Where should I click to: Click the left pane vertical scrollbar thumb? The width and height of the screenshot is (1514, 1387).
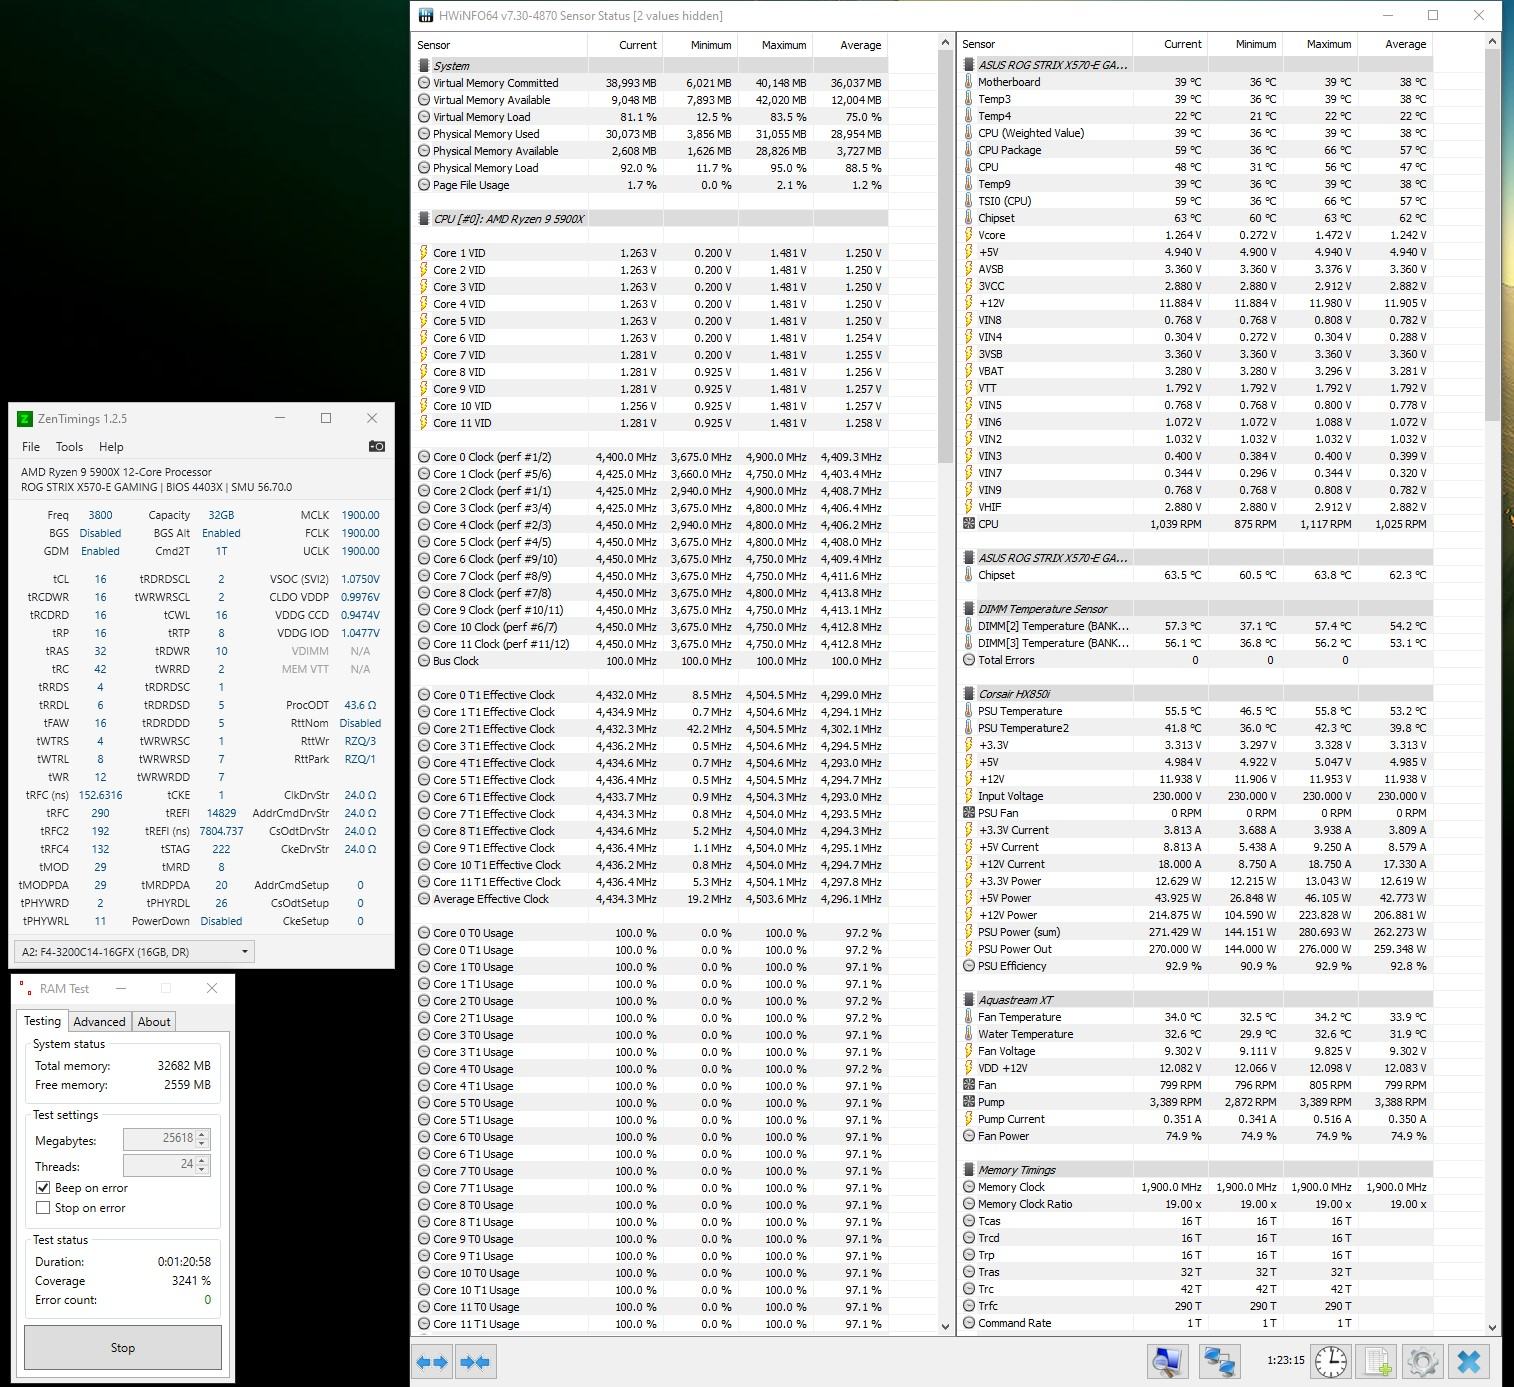[945, 258]
